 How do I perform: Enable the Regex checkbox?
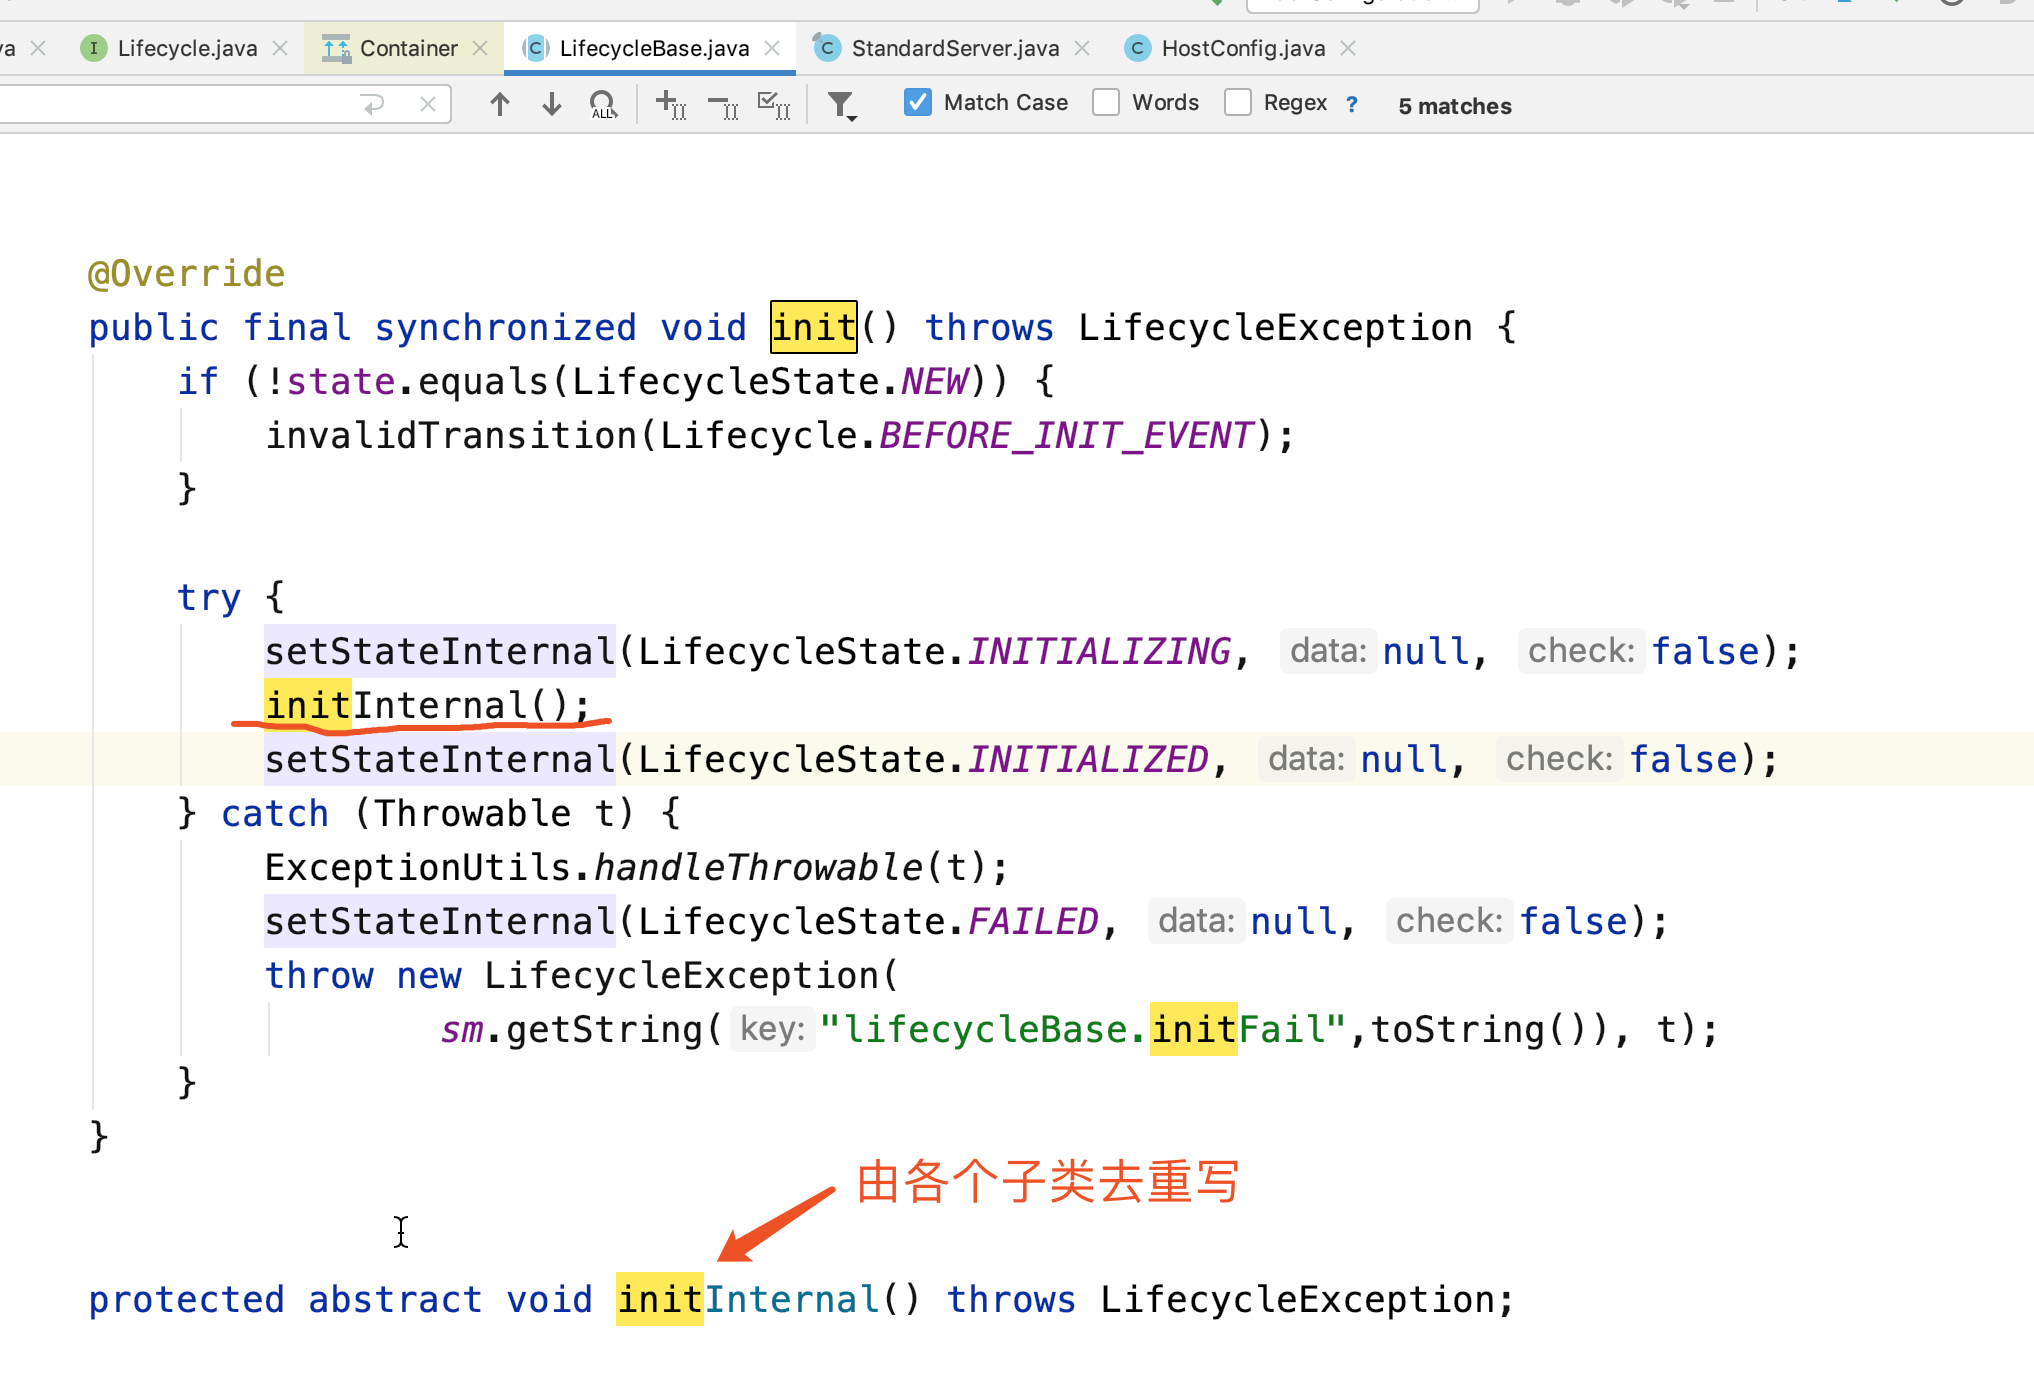point(1238,102)
